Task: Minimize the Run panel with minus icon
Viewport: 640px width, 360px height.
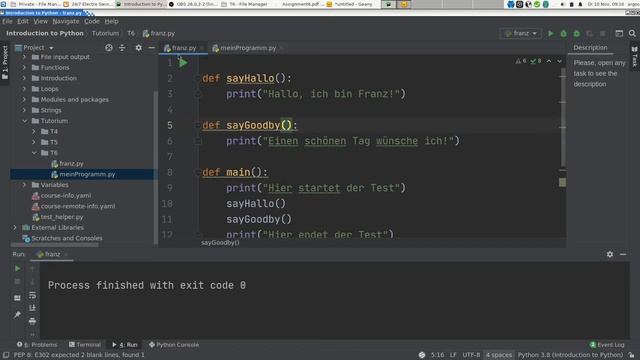Action: click(x=623, y=254)
